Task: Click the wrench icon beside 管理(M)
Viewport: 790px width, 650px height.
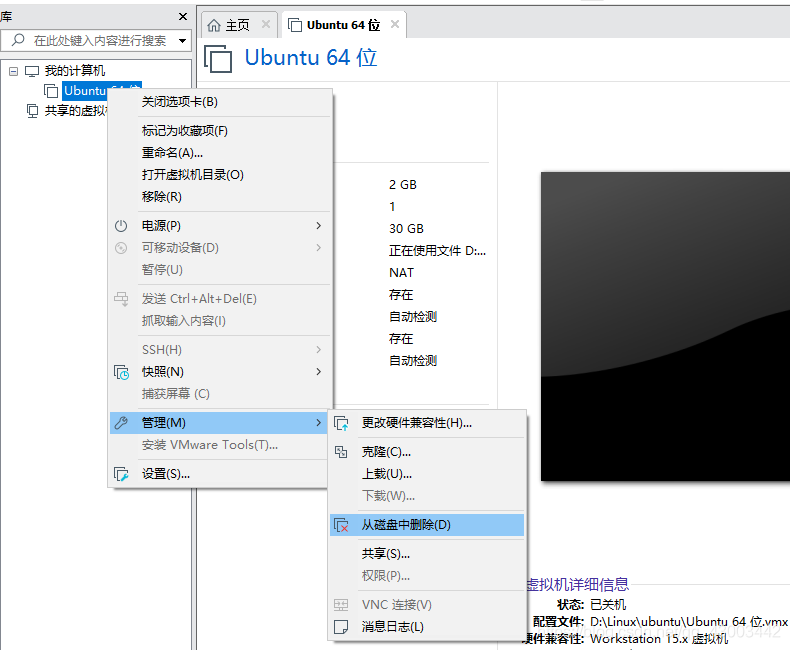Action: tap(121, 423)
